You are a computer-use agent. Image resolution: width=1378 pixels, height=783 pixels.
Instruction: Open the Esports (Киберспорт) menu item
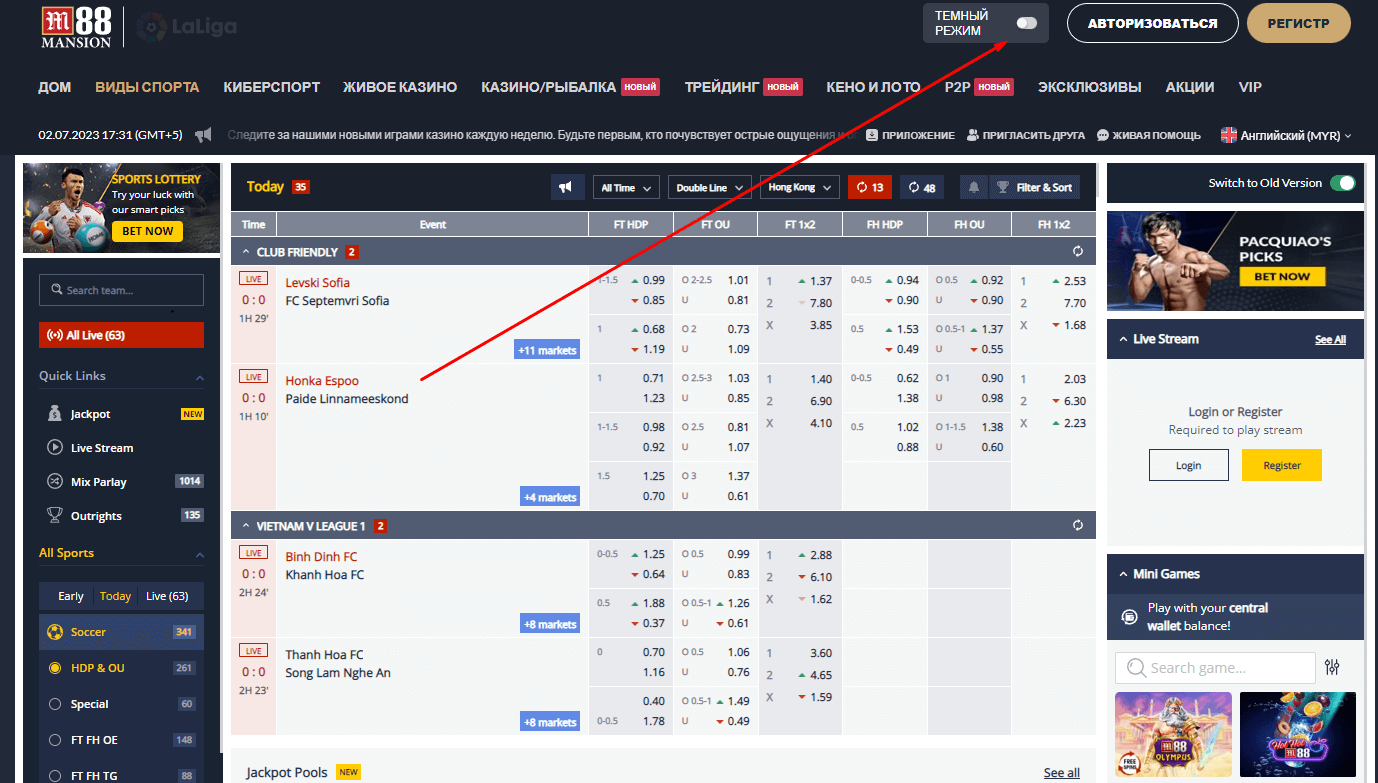[272, 87]
